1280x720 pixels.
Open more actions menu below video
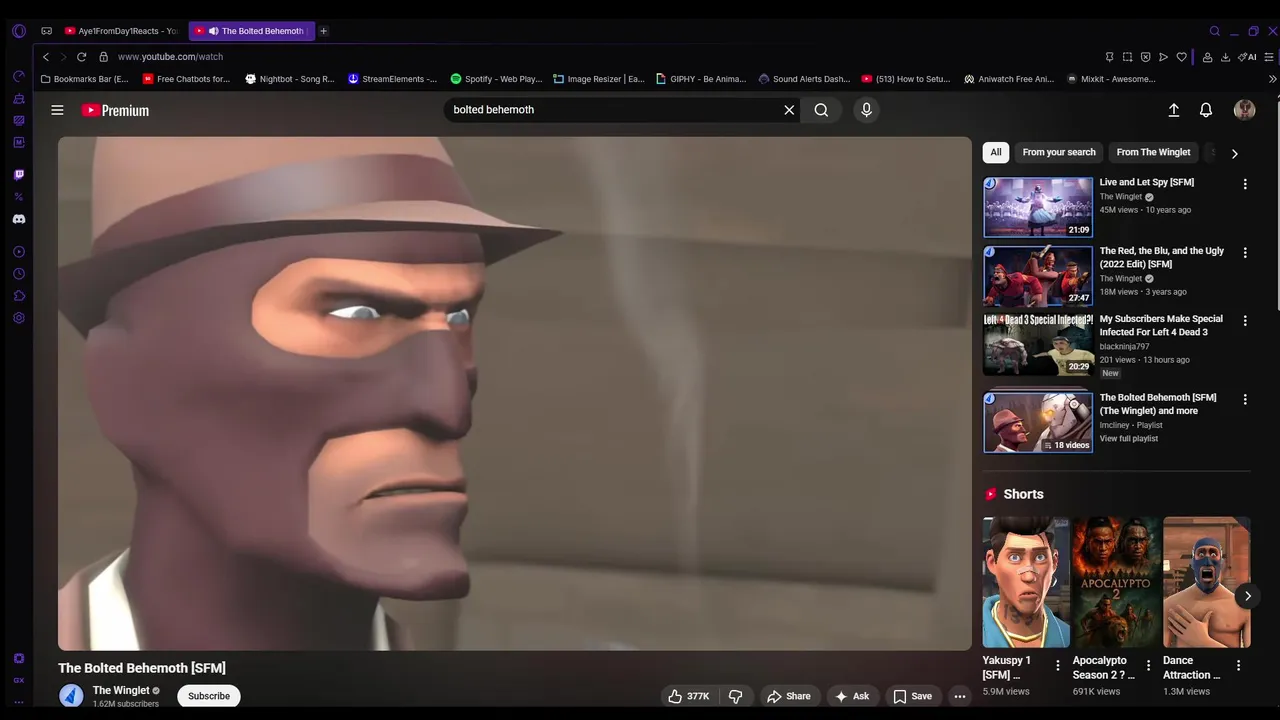click(x=960, y=696)
